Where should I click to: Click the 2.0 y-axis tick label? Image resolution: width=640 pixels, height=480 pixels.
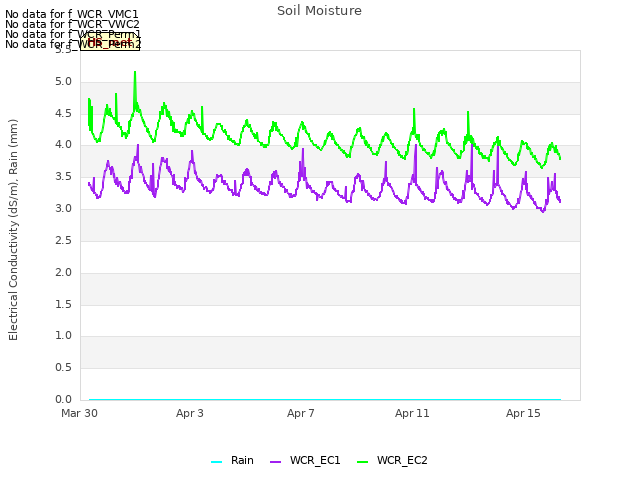63,272
